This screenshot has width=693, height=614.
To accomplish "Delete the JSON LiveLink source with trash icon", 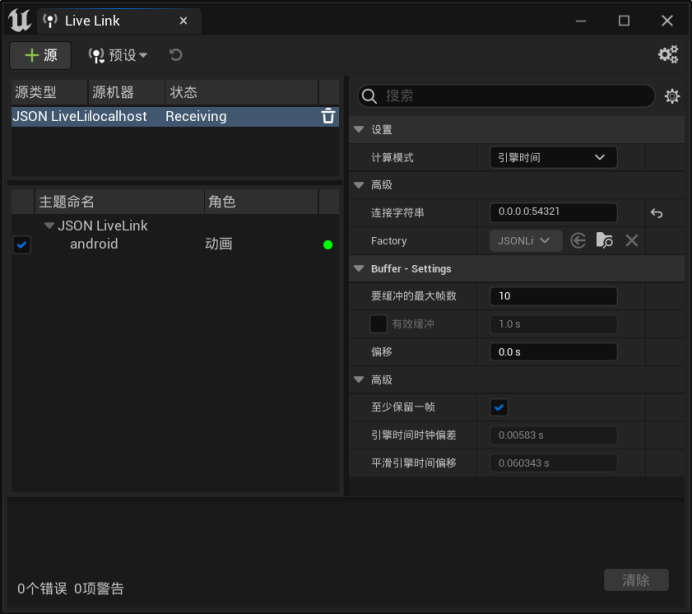I will [x=328, y=116].
